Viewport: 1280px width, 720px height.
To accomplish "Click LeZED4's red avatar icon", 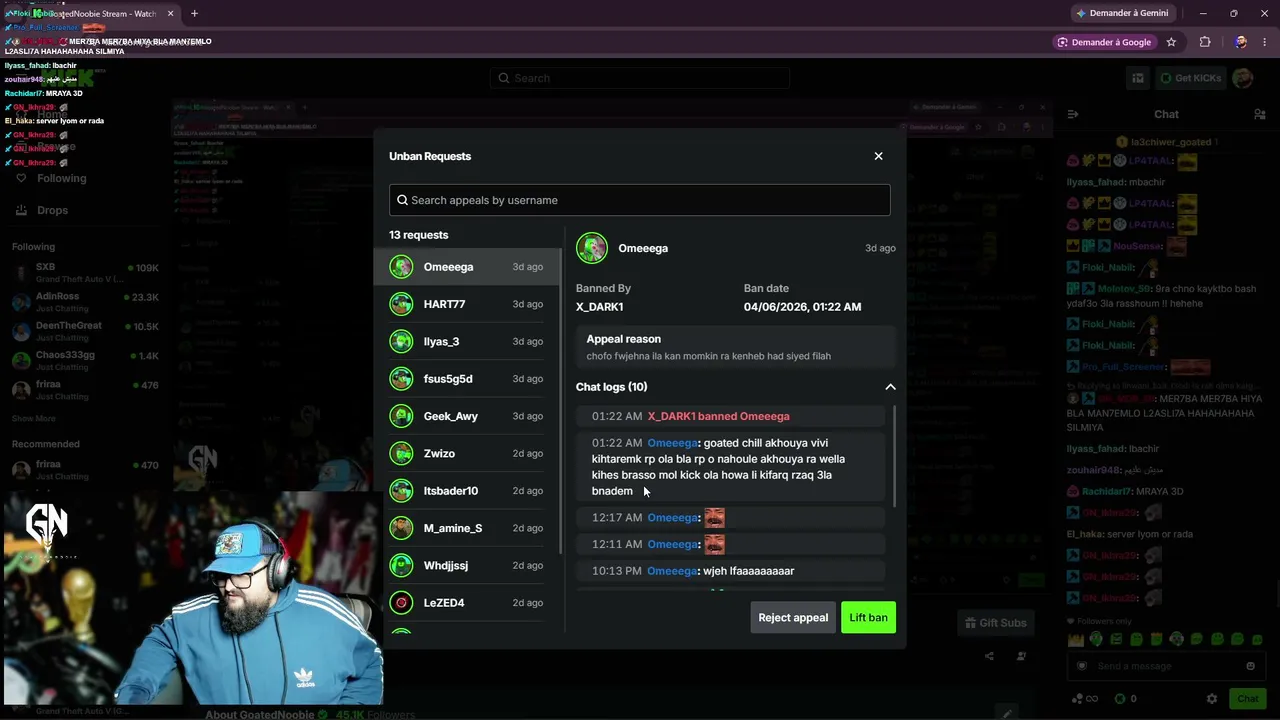I will click(x=402, y=603).
